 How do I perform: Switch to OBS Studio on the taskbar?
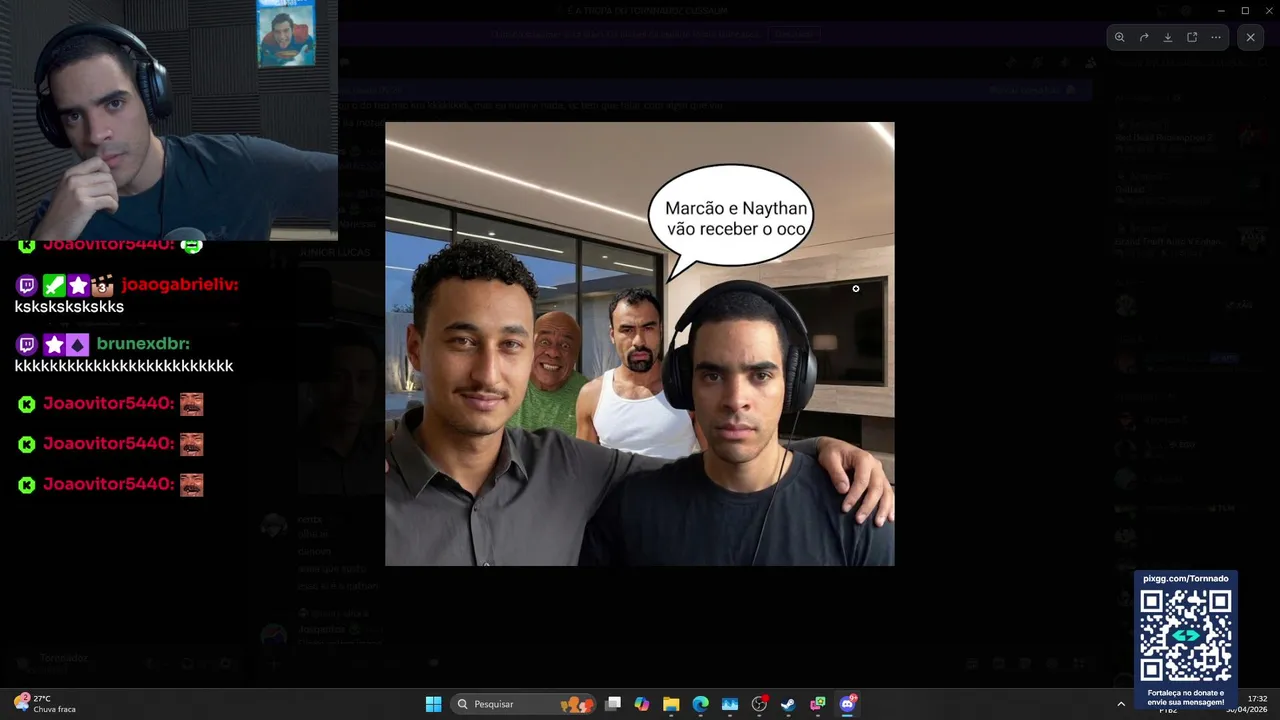(759, 704)
